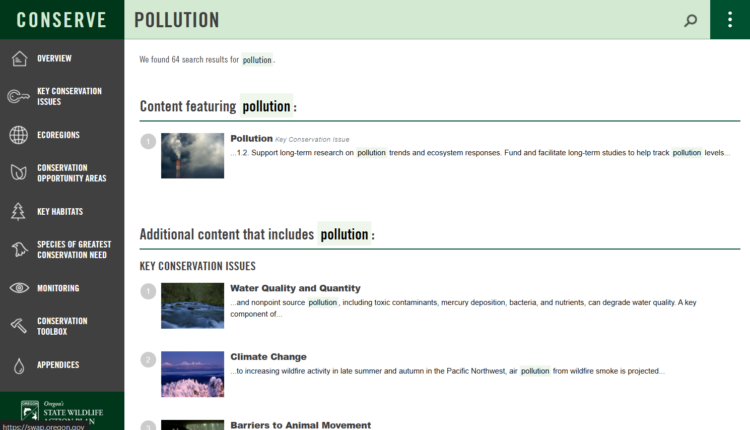This screenshot has height=430, width=750.
Task: Click the Appendices droplet icon
Action: pyautogui.click(x=18, y=365)
